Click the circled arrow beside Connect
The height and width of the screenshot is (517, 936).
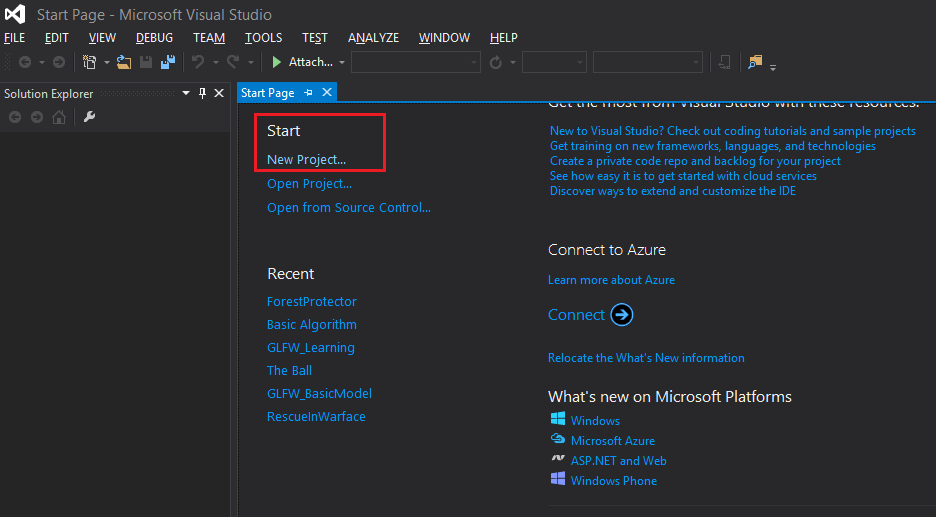click(x=621, y=315)
